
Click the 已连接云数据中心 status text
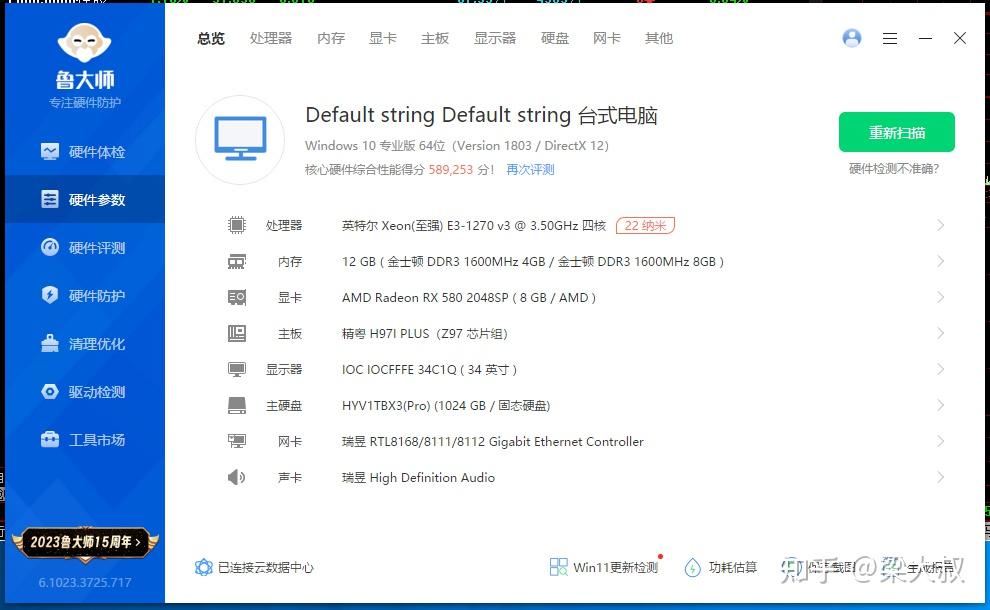point(266,567)
